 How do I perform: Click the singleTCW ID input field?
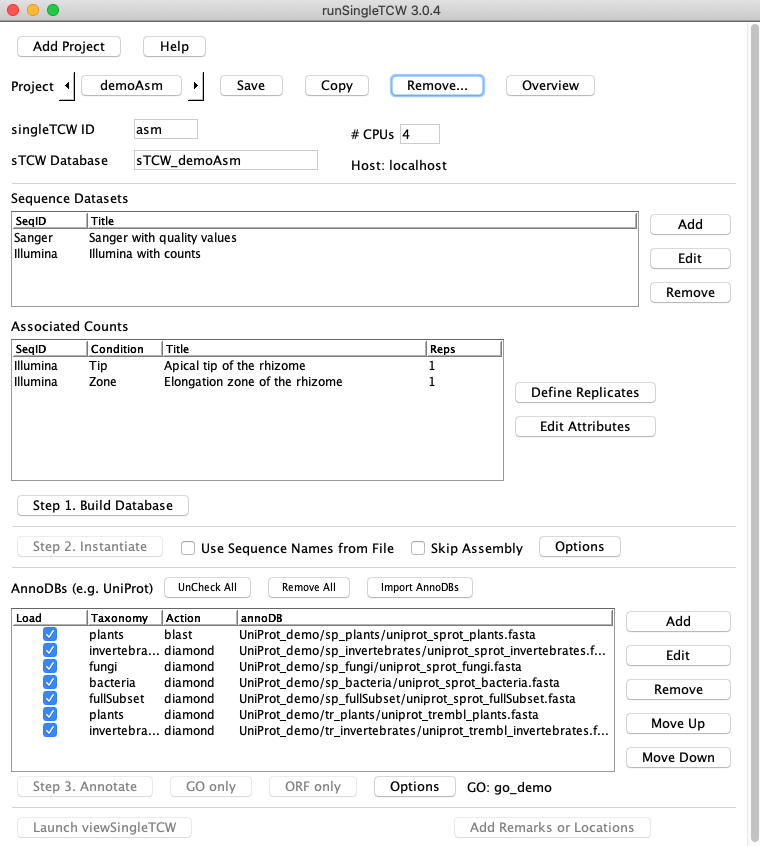[x=165, y=129]
